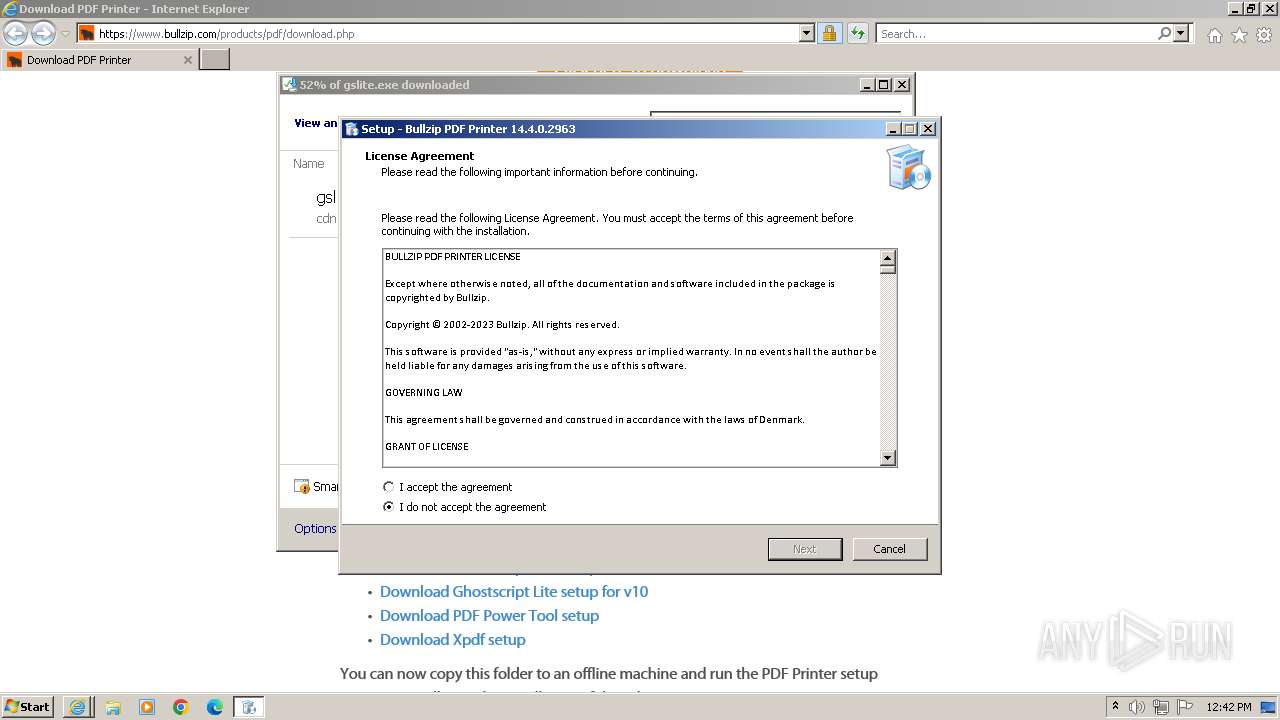Open 'Download PDF Power Tool setup' link
The width and height of the screenshot is (1280, 720).
pos(489,615)
